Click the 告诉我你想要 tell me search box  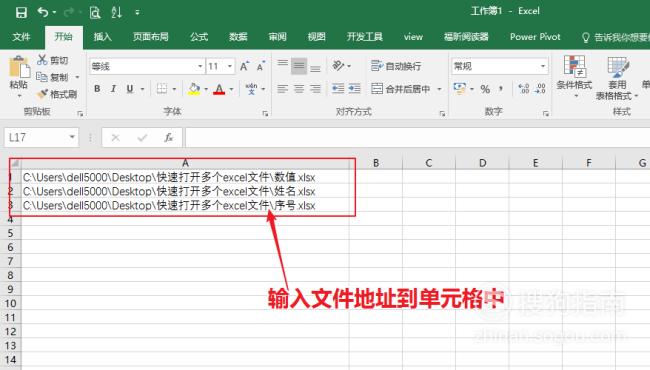(615, 37)
